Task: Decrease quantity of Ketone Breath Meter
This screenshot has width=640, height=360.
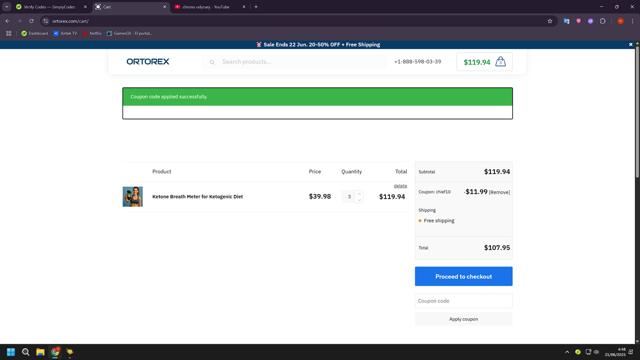Action: click(359, 200)
